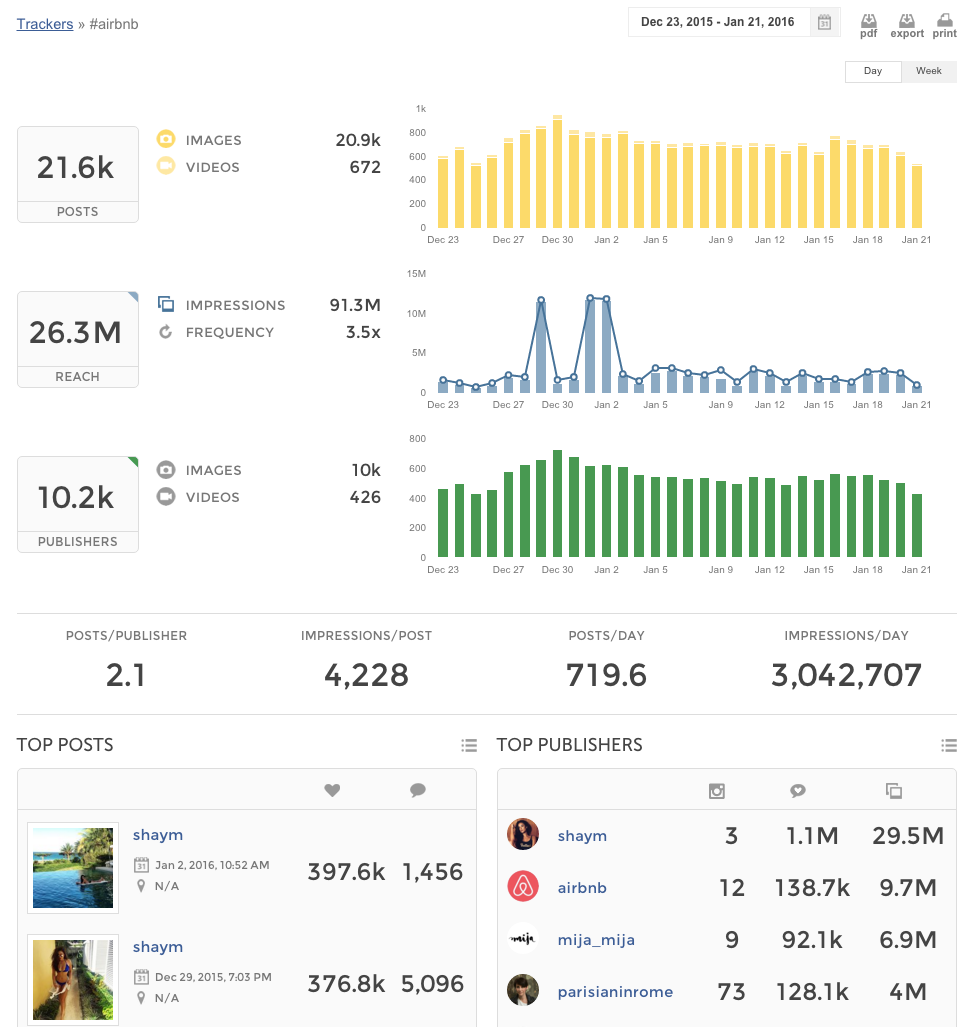Click the tallest yellow bar in Posts chart

(x=557, y=172)
